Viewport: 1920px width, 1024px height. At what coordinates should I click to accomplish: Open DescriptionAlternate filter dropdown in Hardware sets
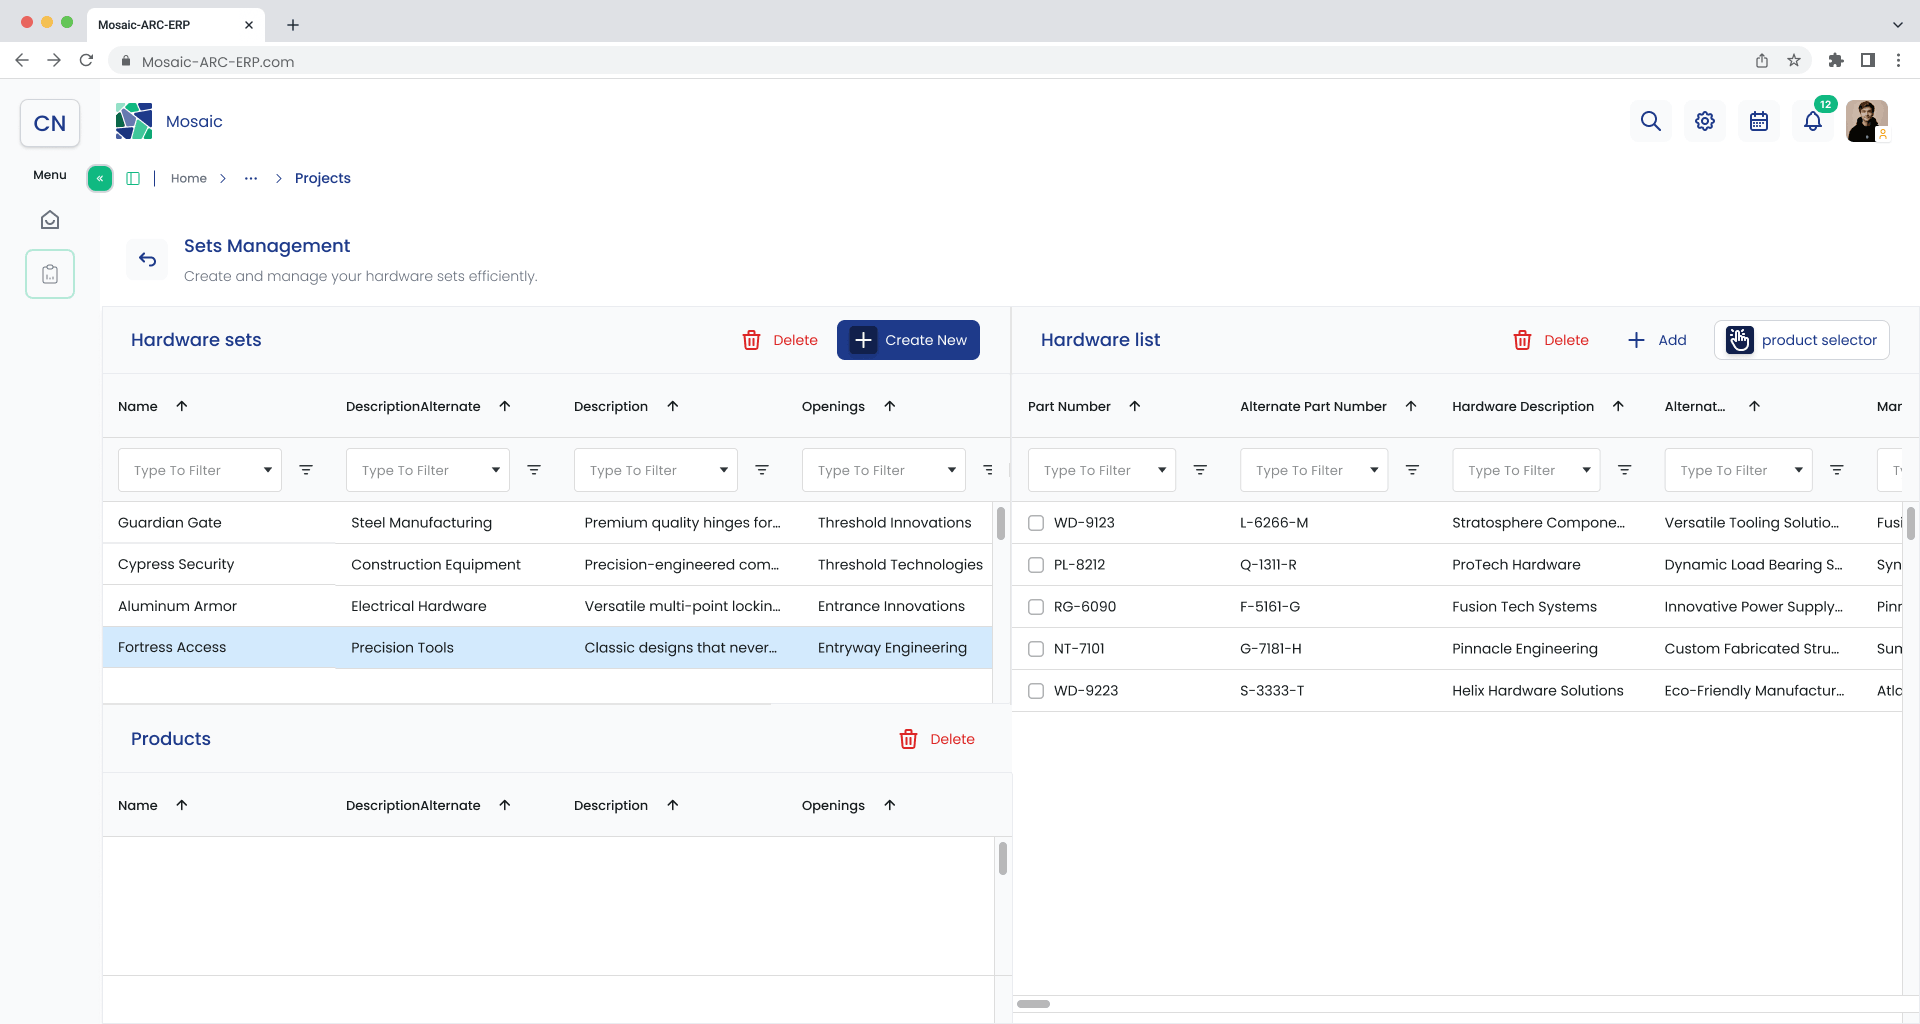pos(428,470)
